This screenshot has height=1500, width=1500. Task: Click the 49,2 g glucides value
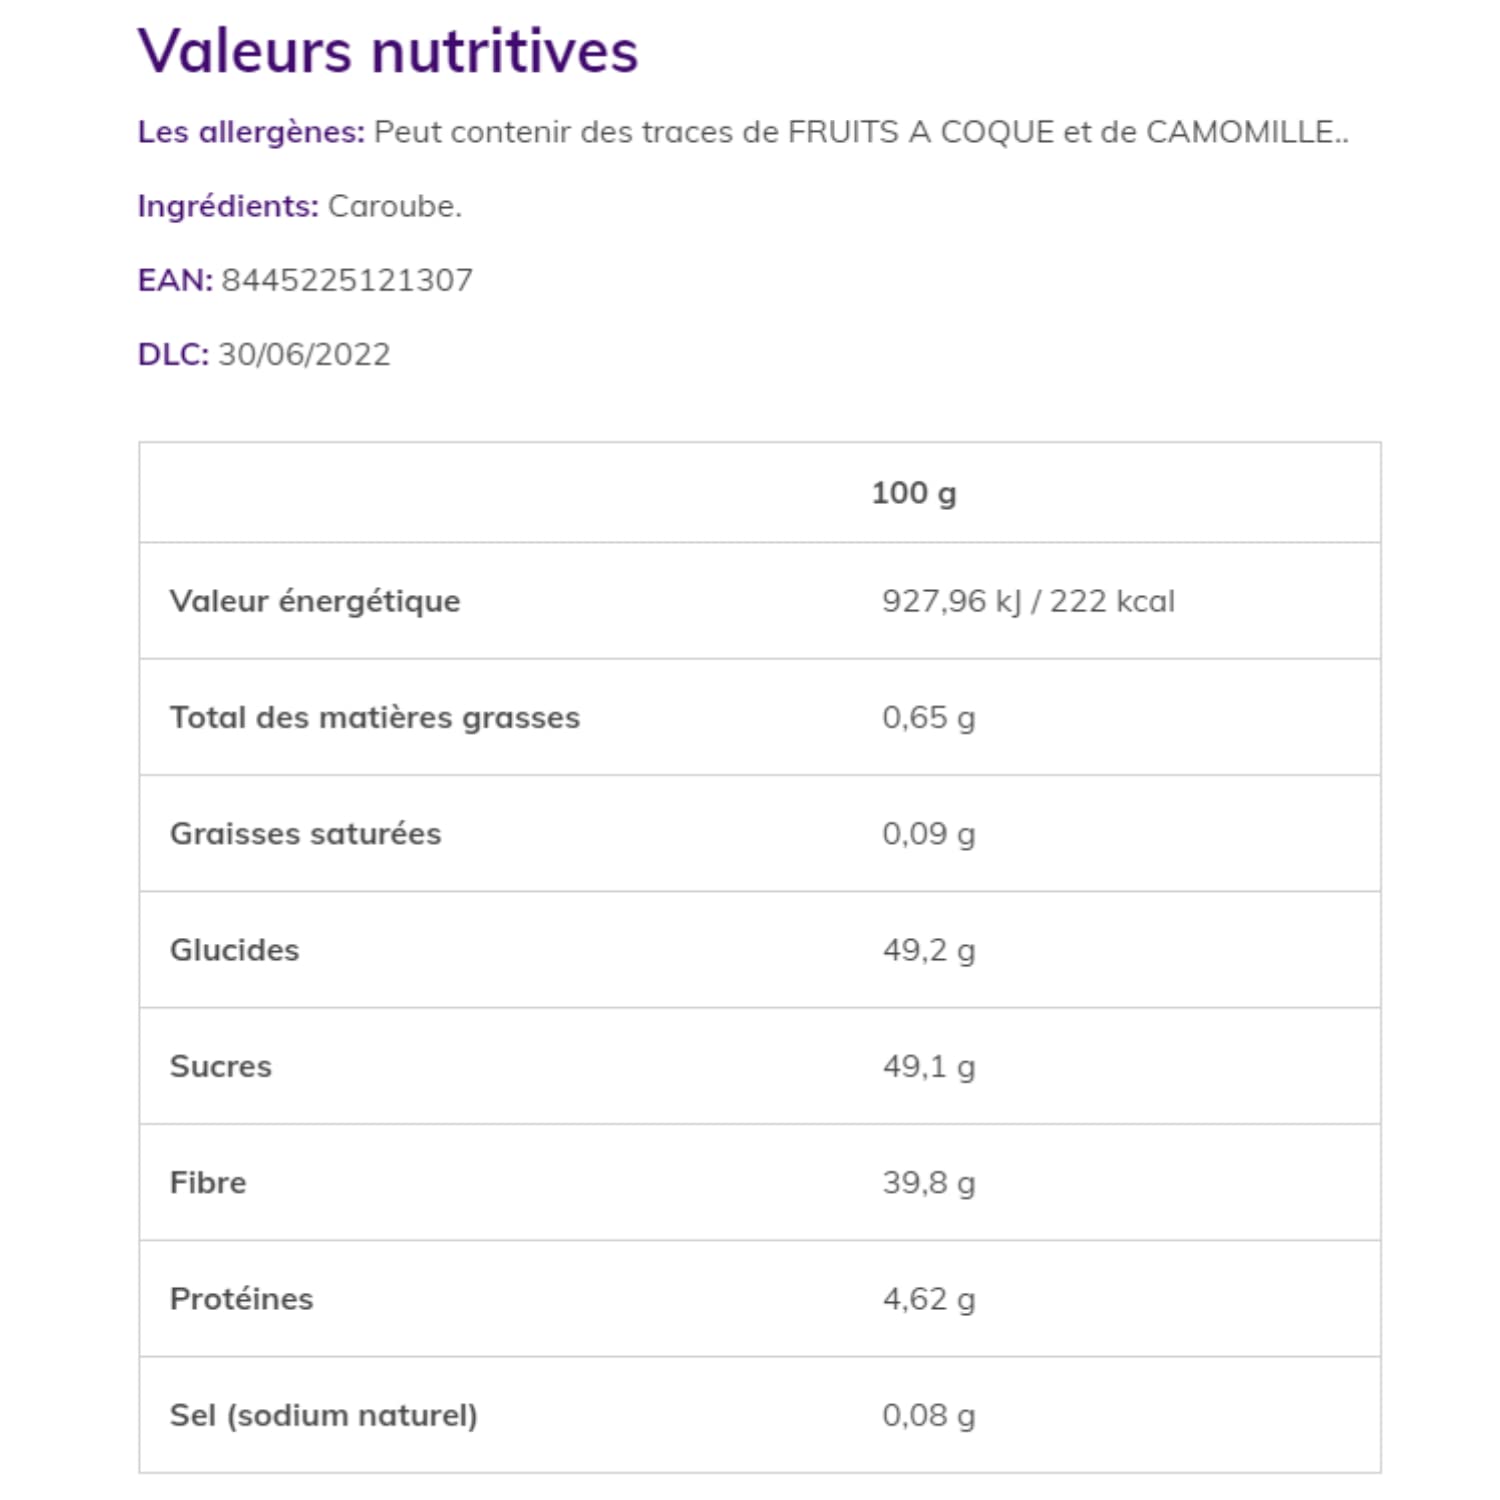coord(928,950)
